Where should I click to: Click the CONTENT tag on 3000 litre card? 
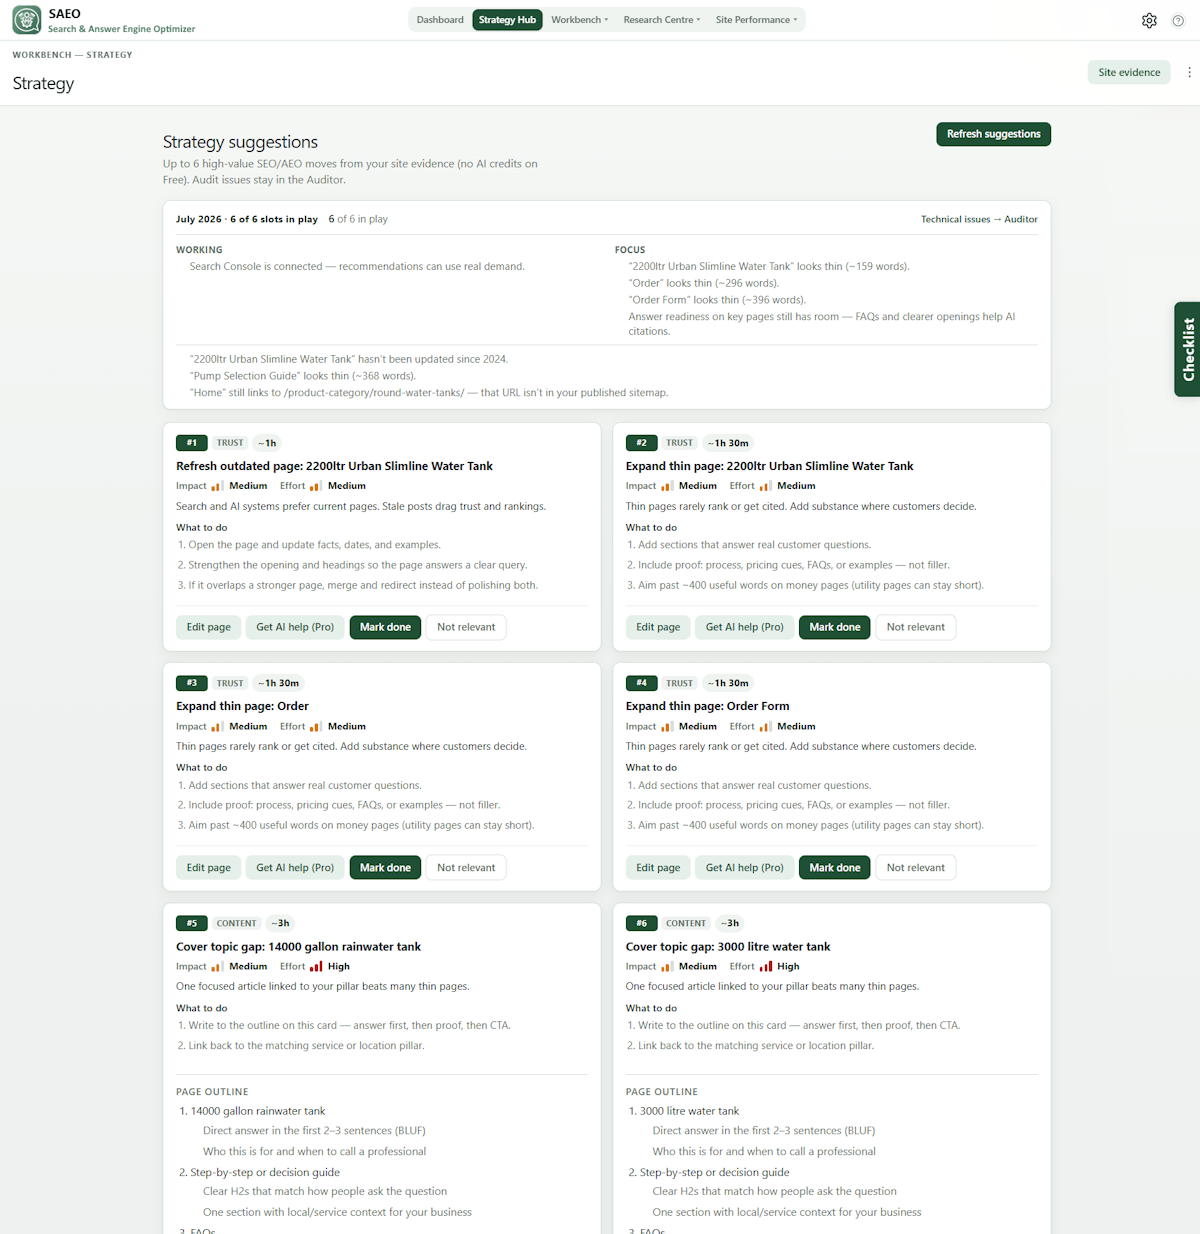click(686, 923)
